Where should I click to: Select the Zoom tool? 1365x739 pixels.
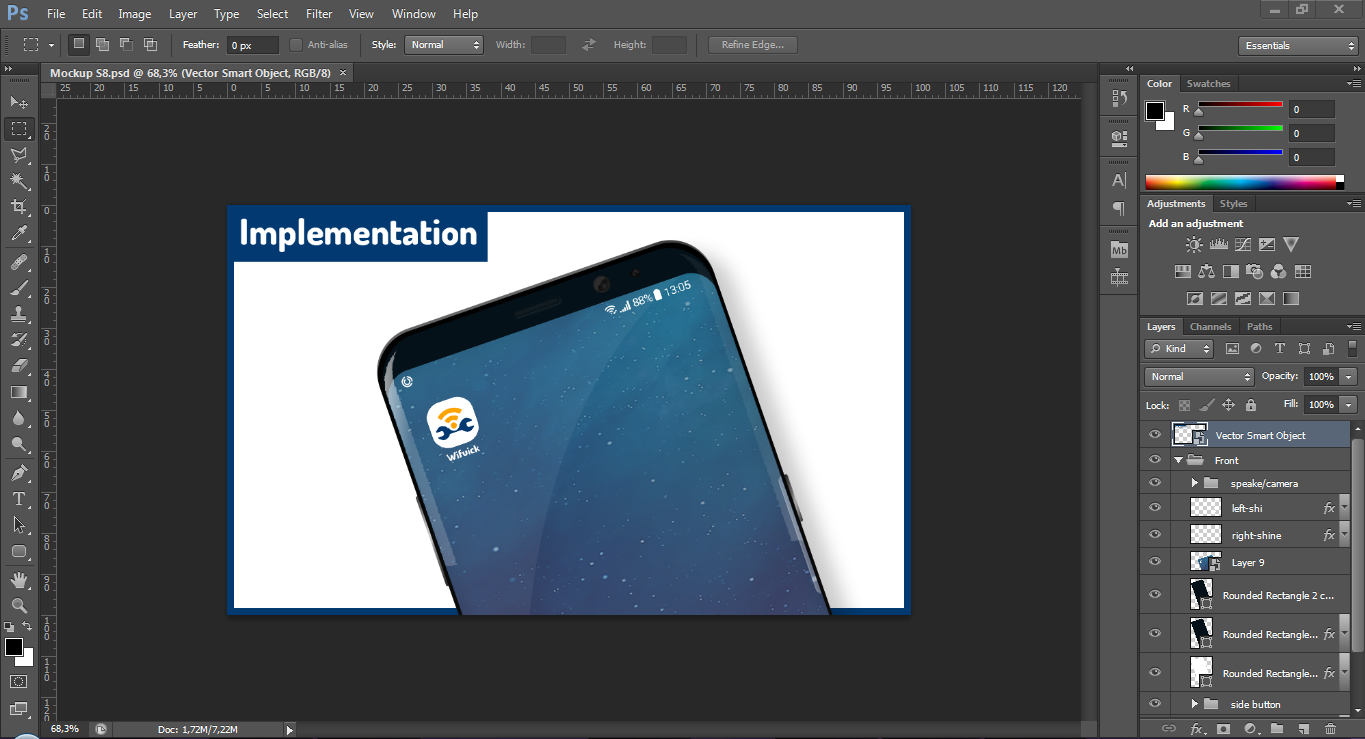point(19,605)
